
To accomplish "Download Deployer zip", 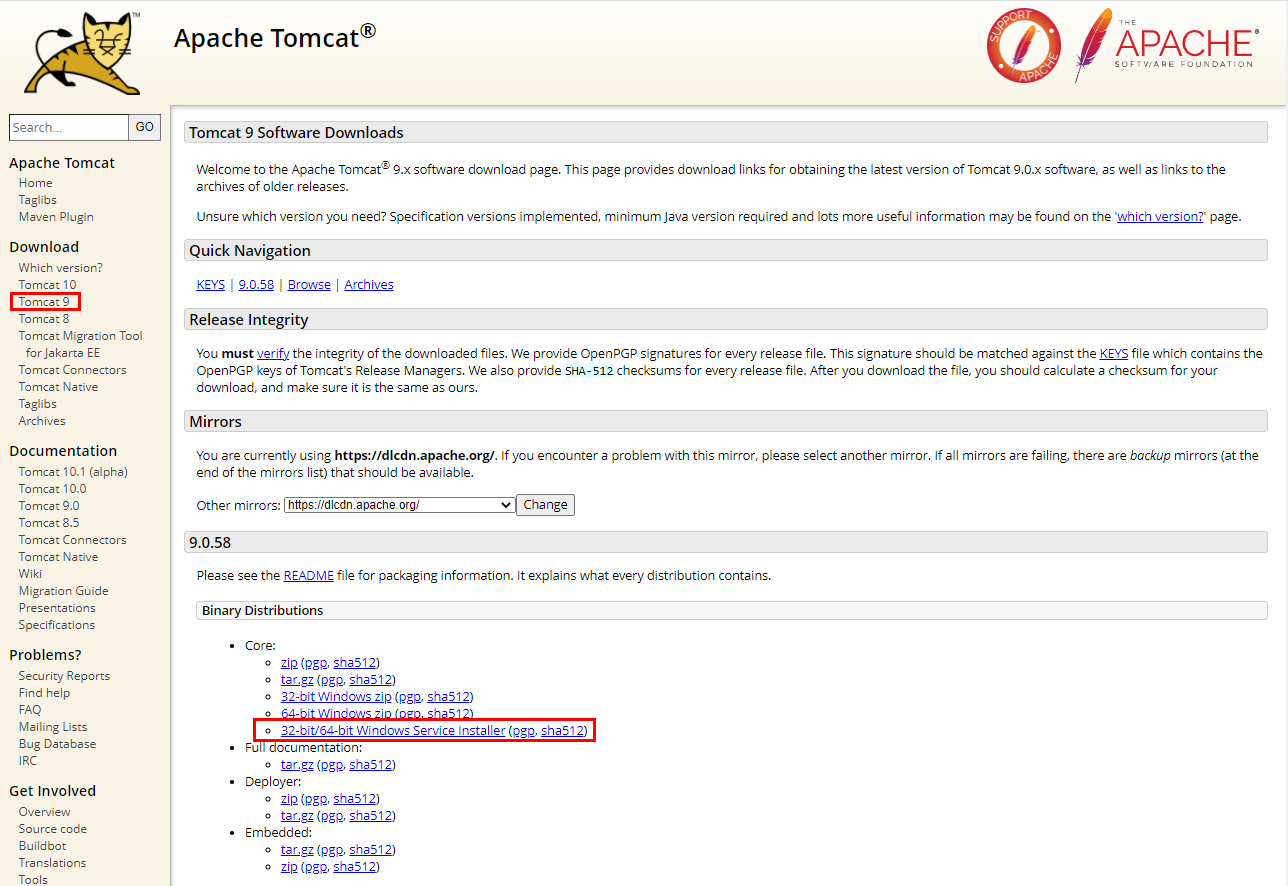I will click(289, 799).
